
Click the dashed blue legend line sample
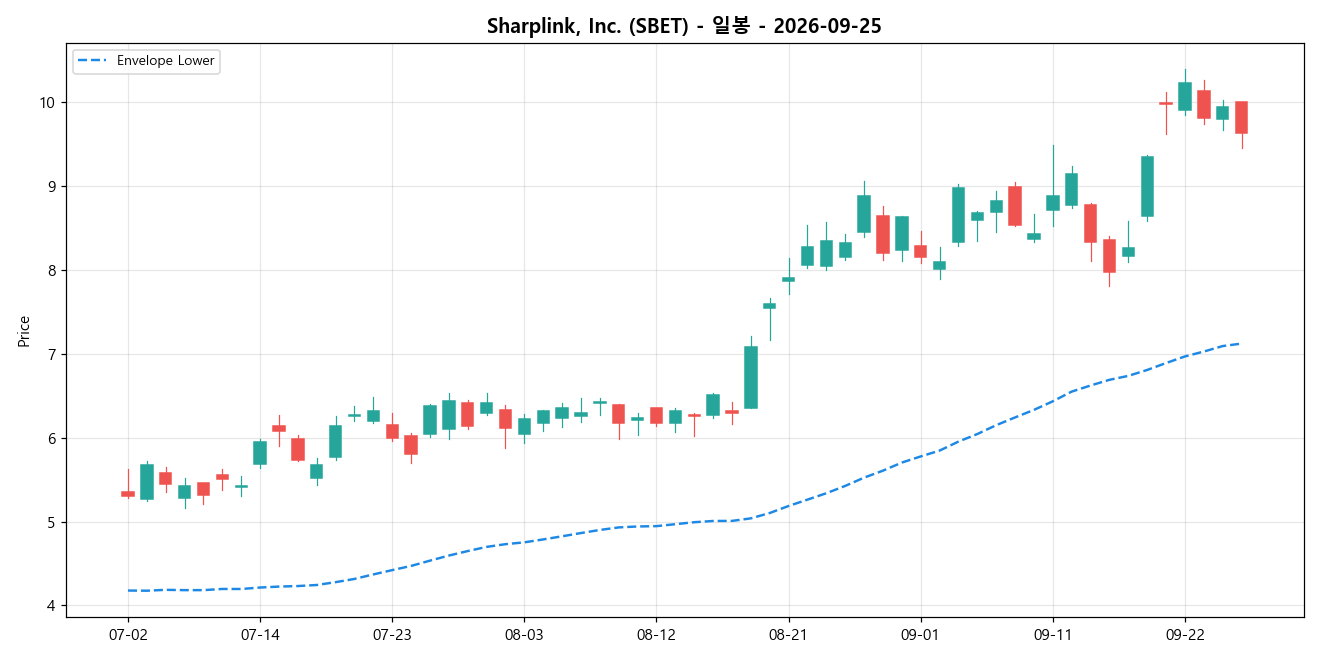point(94,61)
